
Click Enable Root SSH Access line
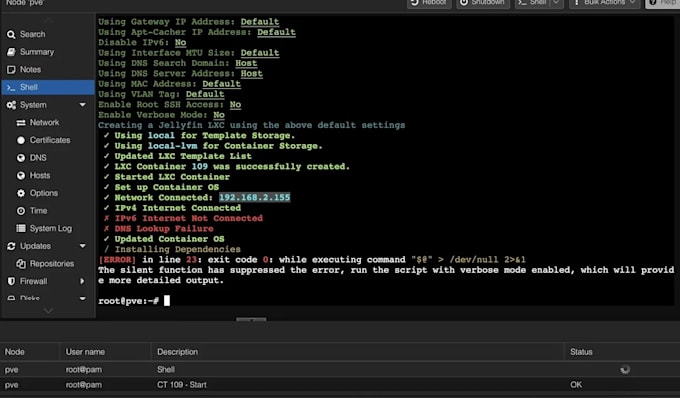170,104
